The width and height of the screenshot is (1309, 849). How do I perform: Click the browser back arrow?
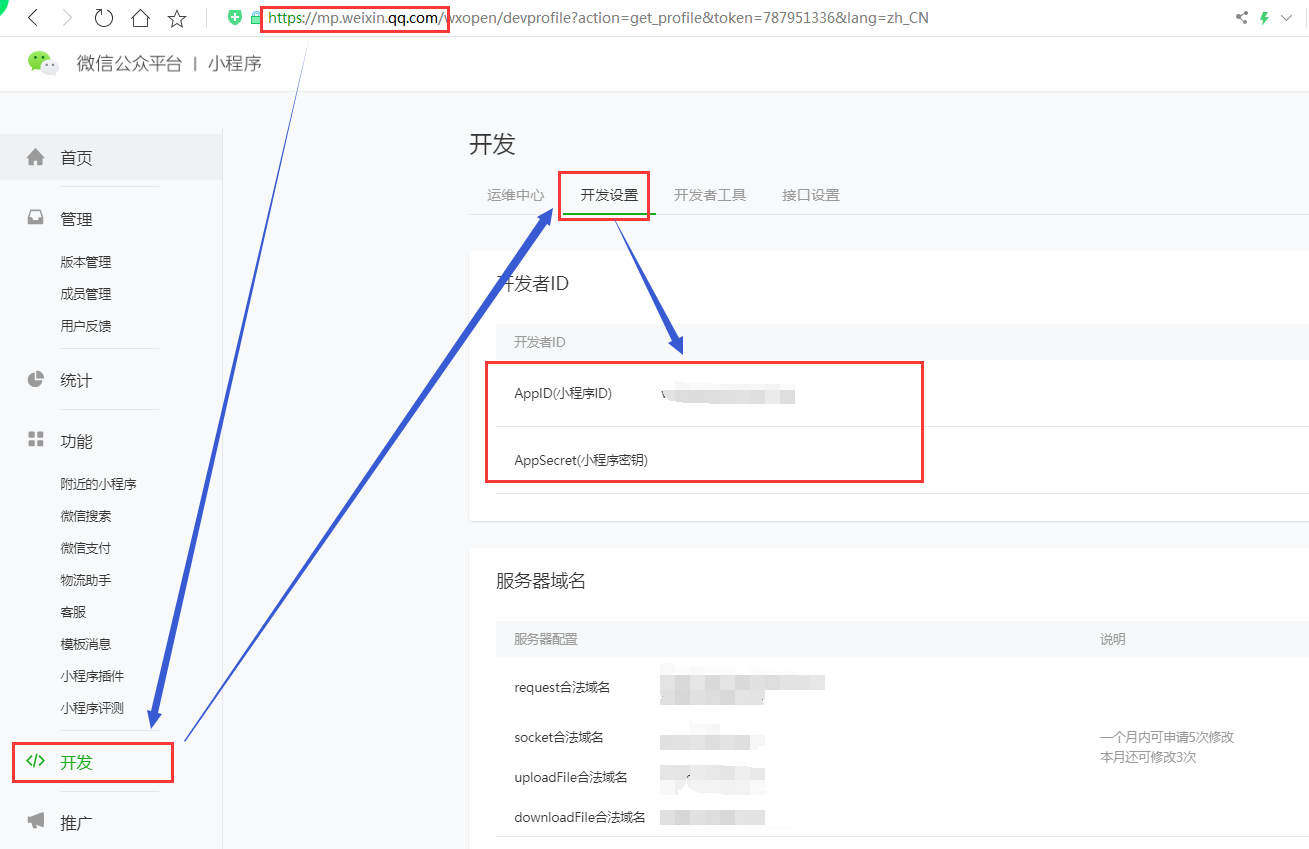pos(33,18)
